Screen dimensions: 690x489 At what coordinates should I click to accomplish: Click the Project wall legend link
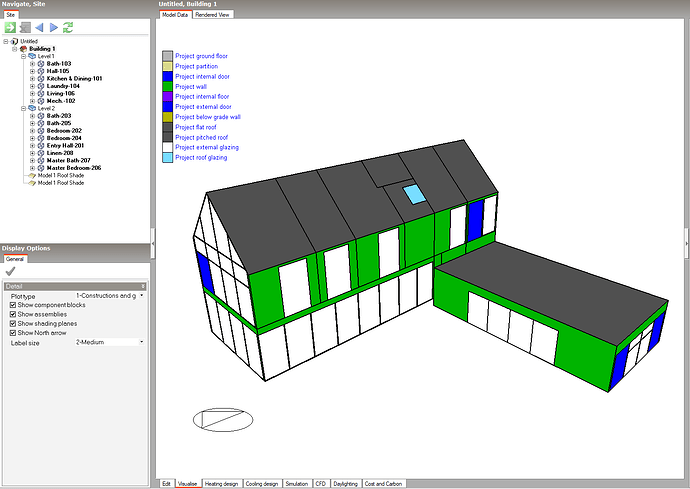point(191,87)
